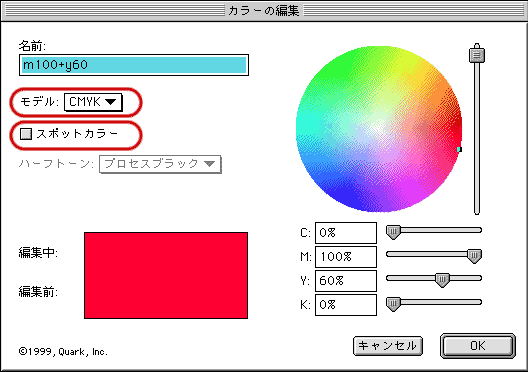Click the カラーの編集 title bar text
Image resolution: width=528 pixels, height=372 pixels.
264,11
